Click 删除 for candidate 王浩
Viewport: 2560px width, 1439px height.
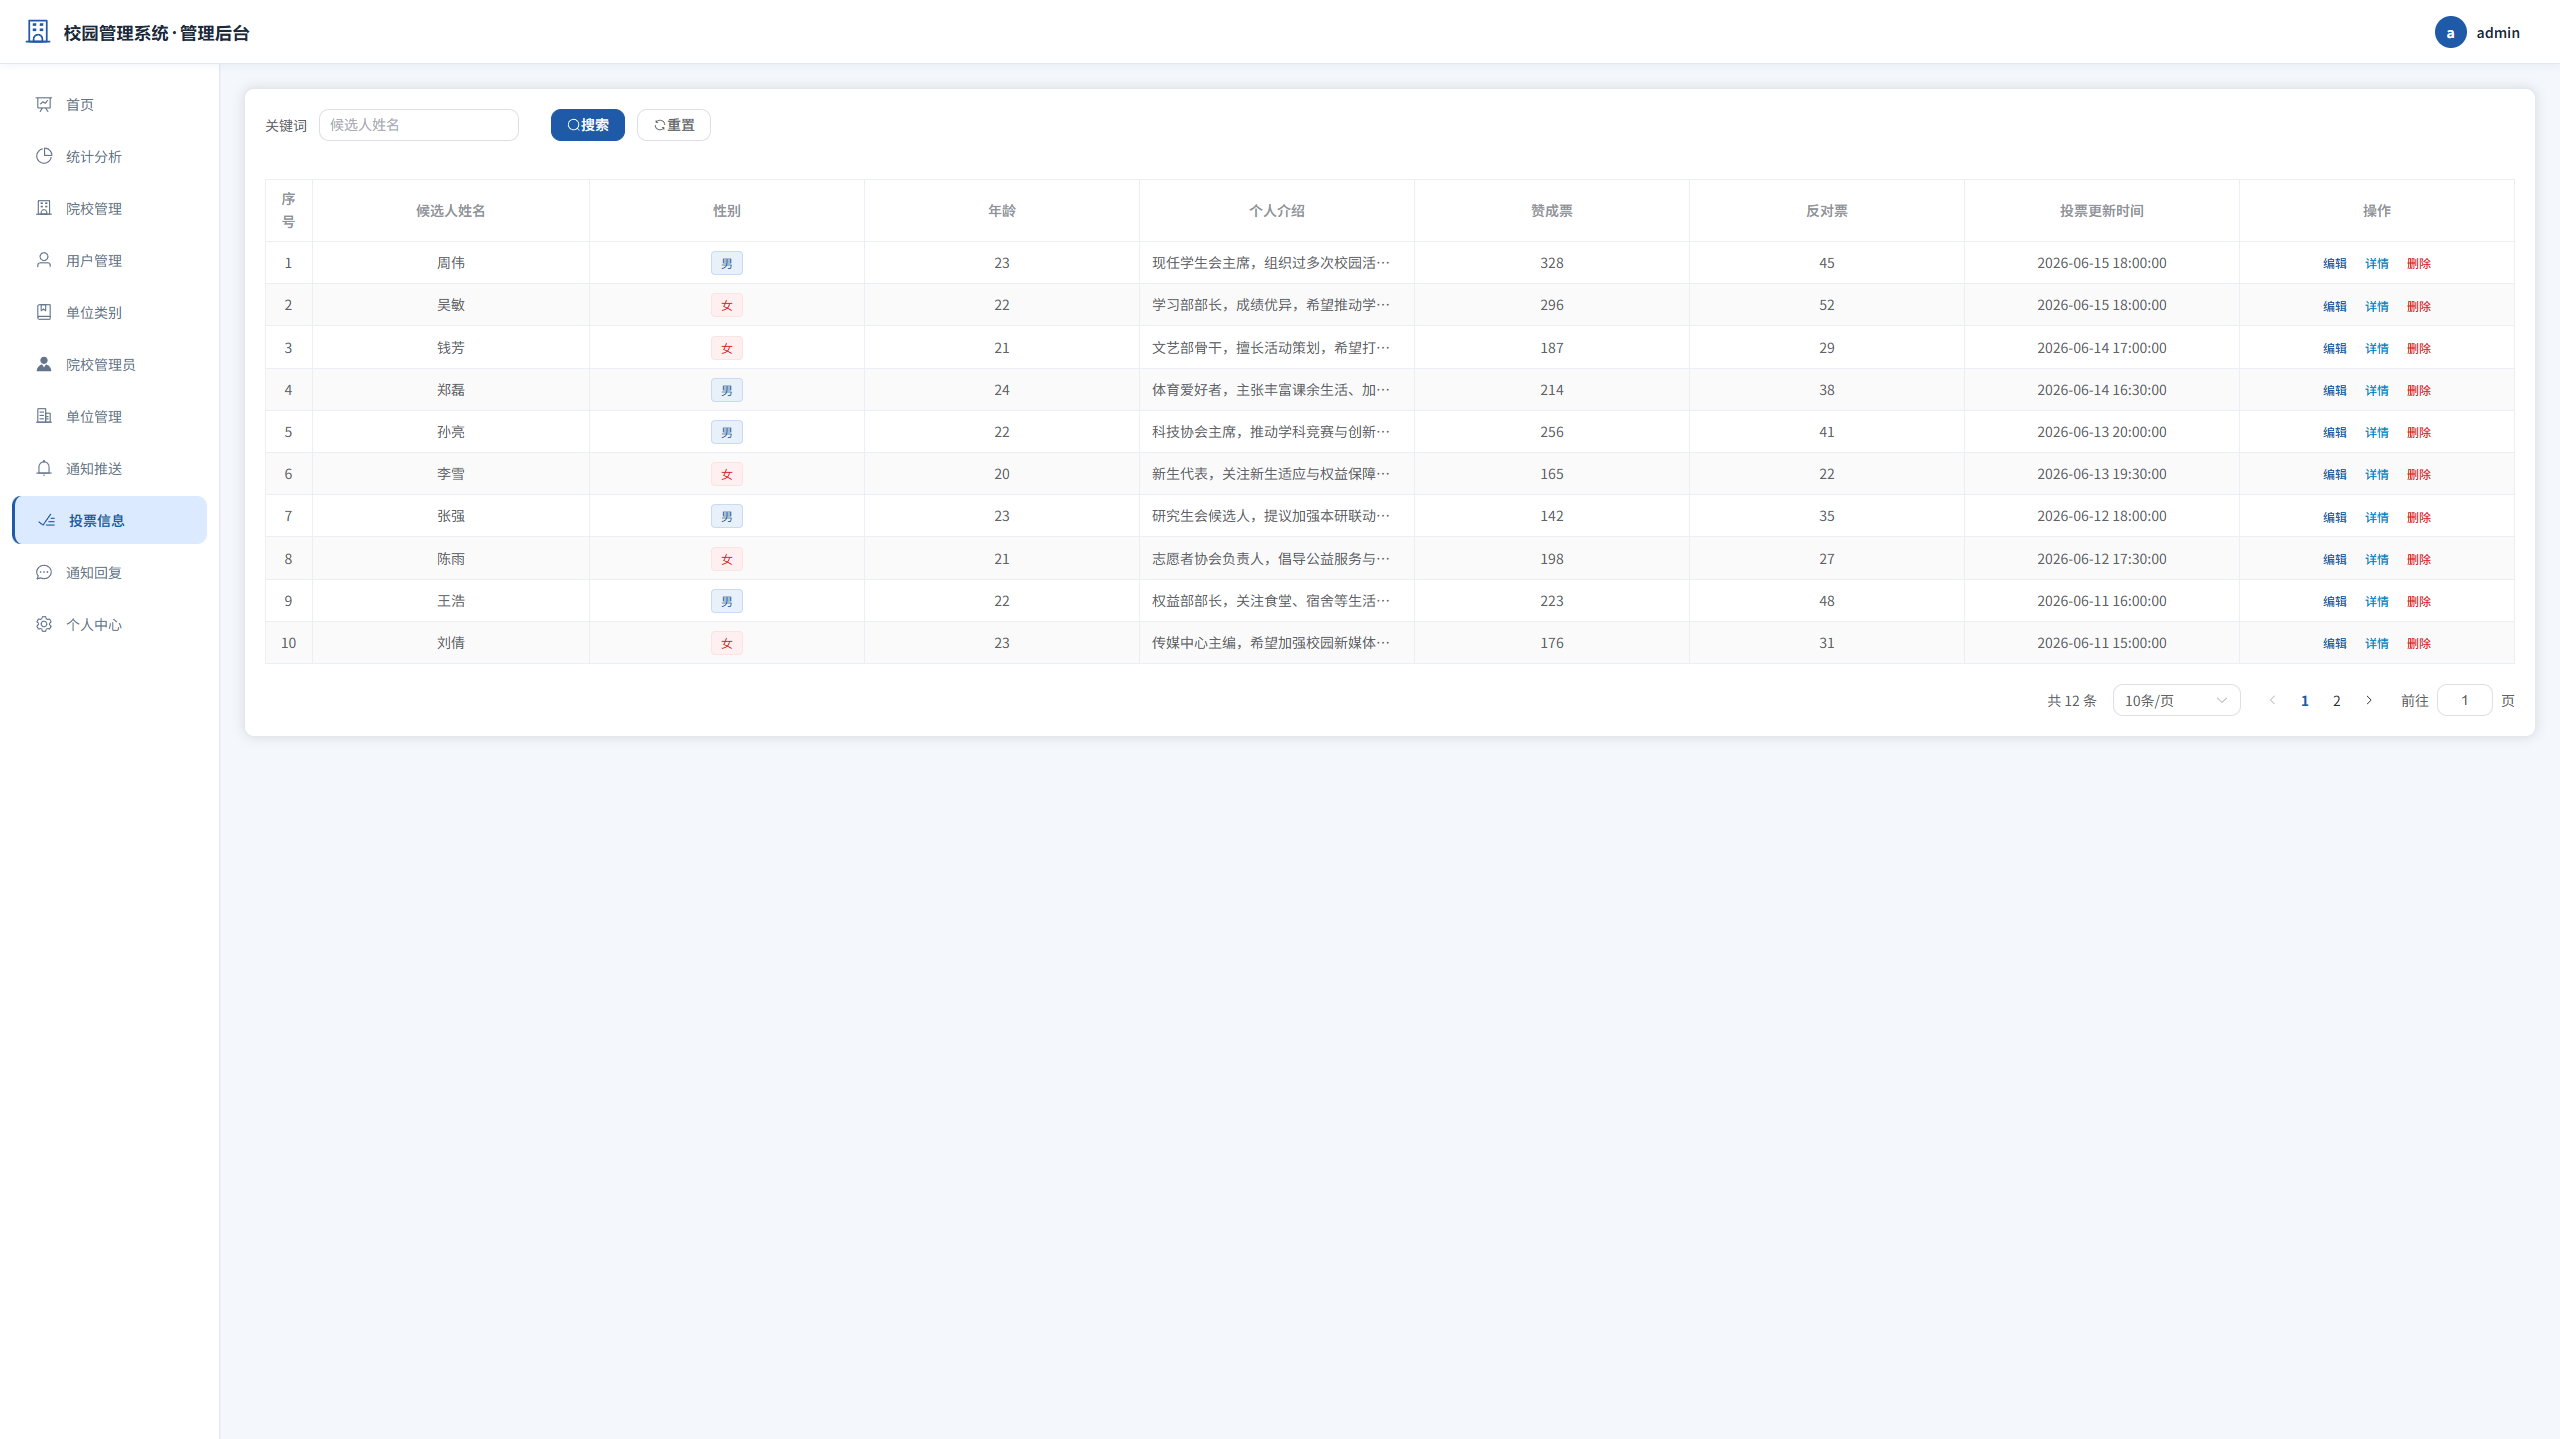pos(2419,601)
